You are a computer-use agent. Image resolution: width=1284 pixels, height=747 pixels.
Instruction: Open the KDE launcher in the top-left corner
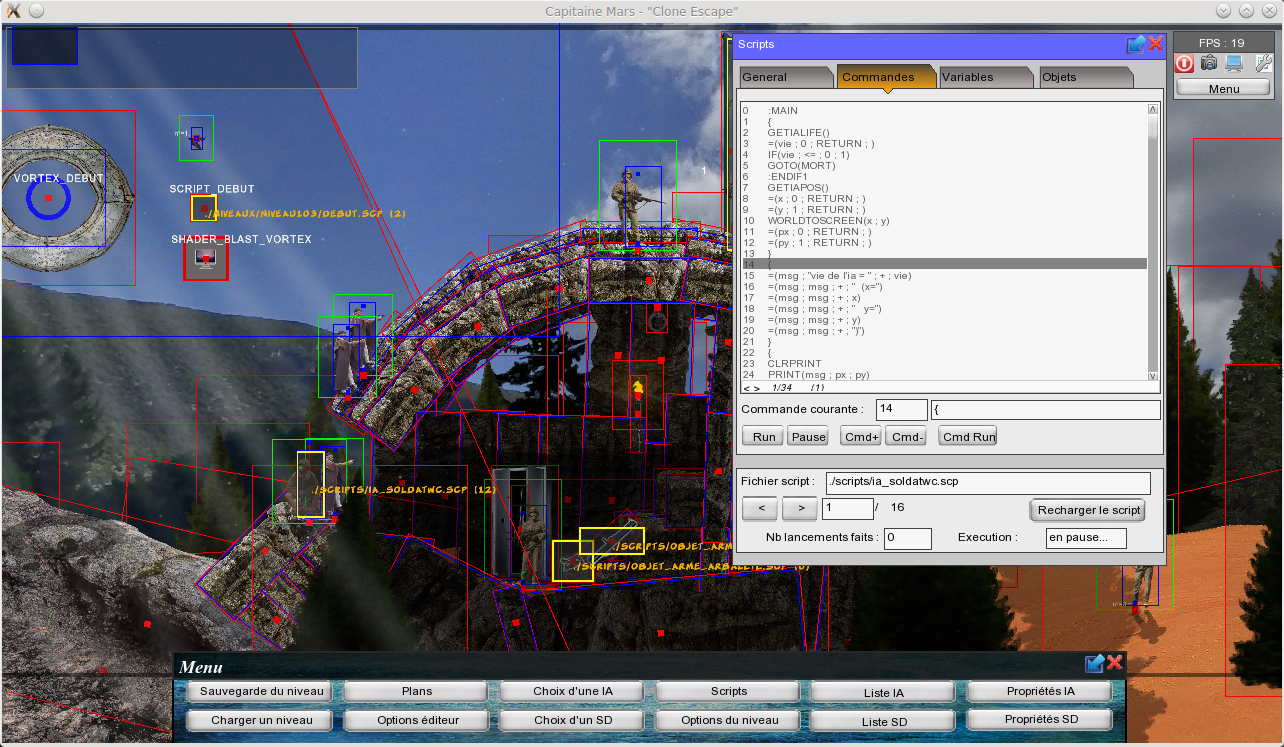[12, 11]
